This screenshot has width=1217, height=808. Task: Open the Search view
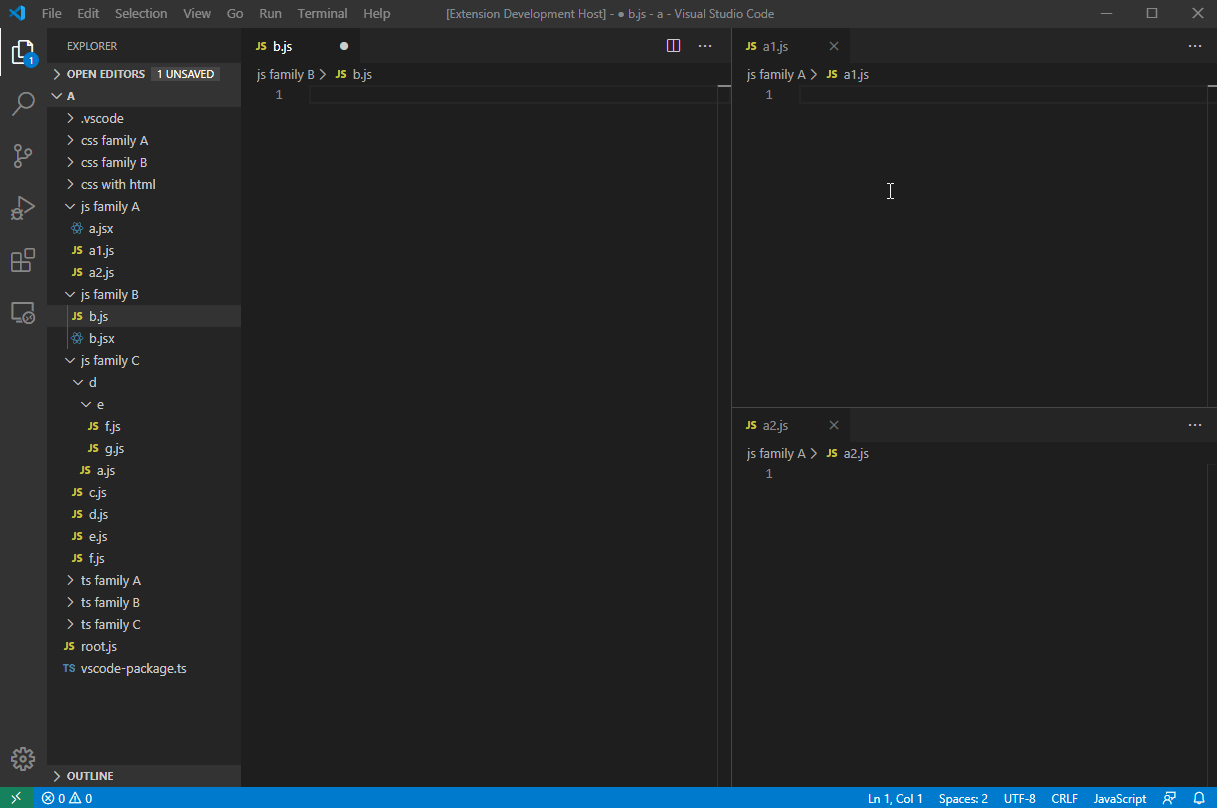click(x=23, y=104)
